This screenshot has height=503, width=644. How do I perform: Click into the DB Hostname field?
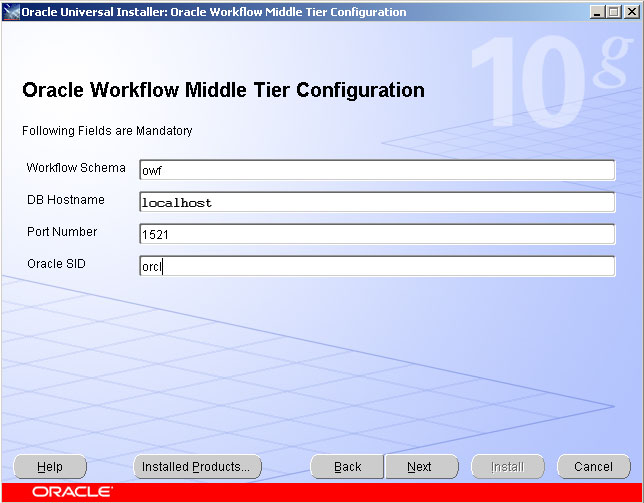377,202
